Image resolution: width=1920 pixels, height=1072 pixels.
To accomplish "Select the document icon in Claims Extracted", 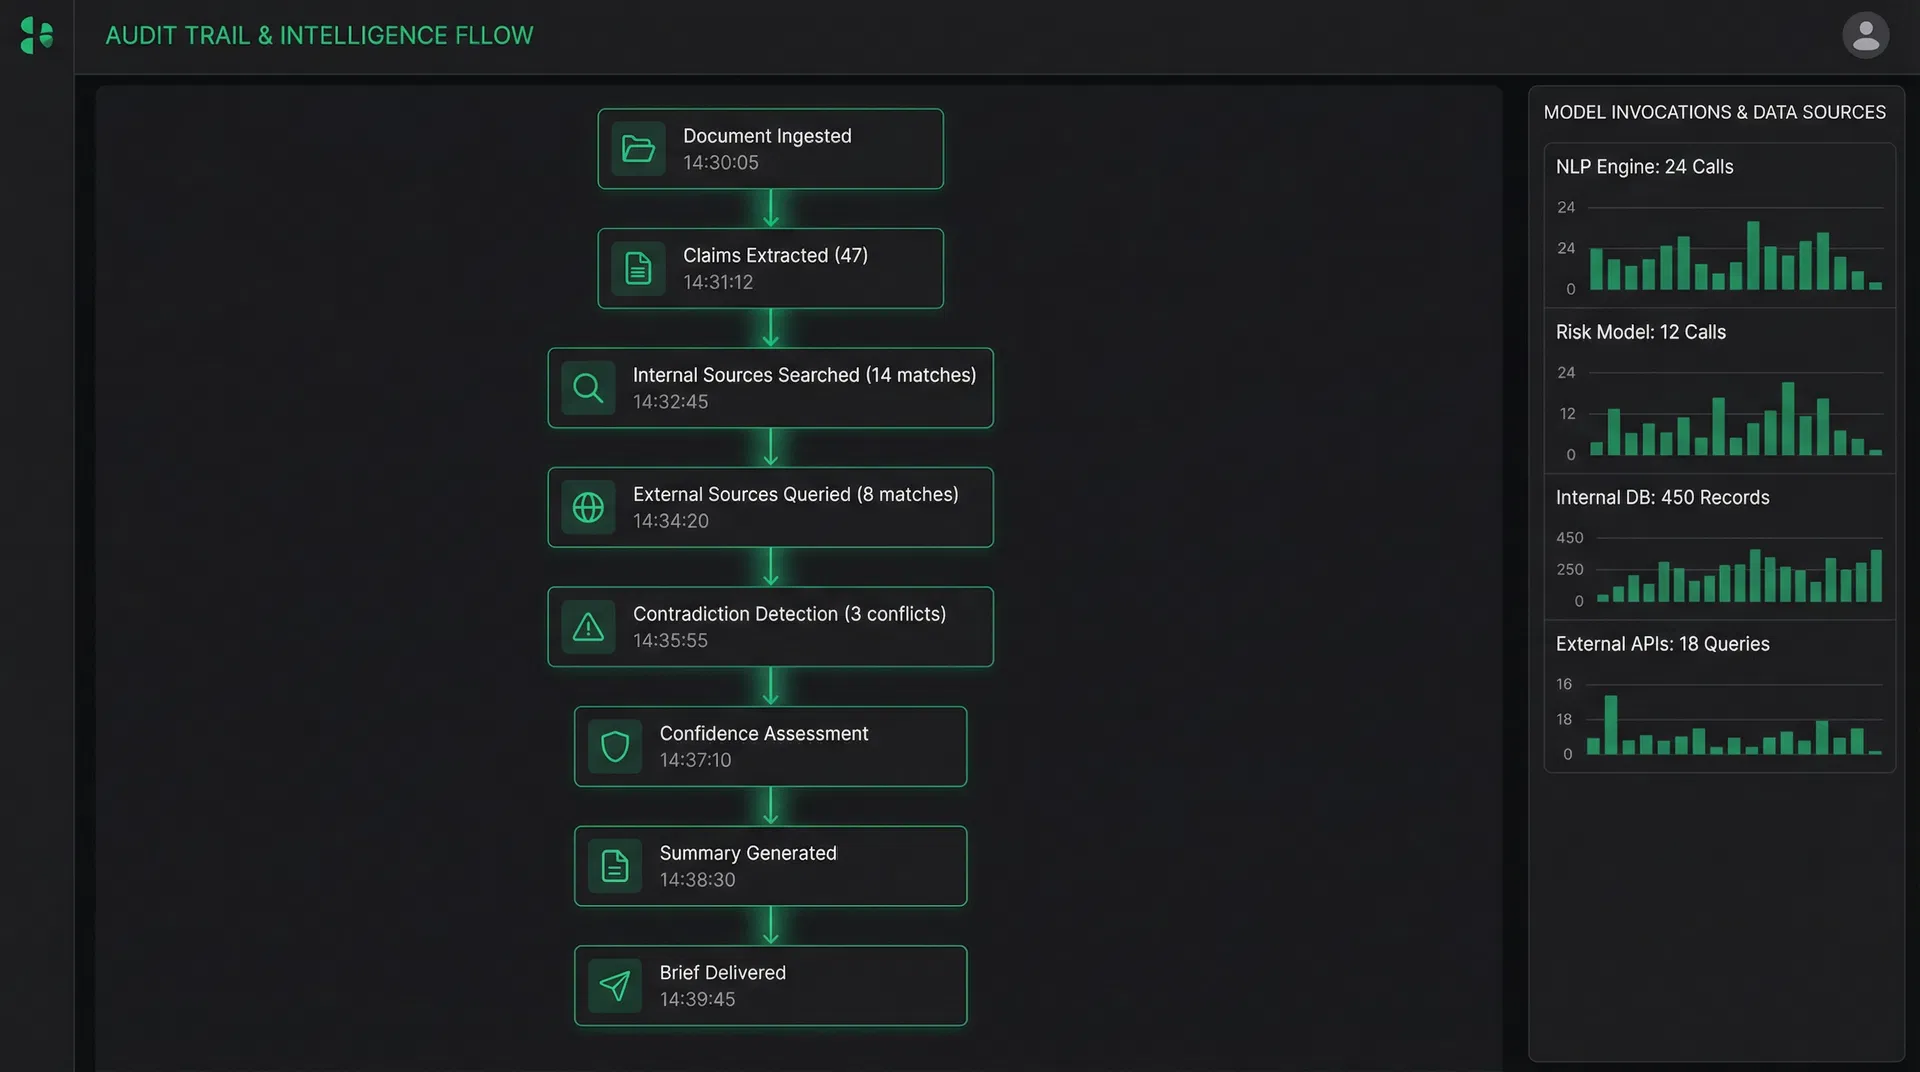I will (x=638, y=268).
